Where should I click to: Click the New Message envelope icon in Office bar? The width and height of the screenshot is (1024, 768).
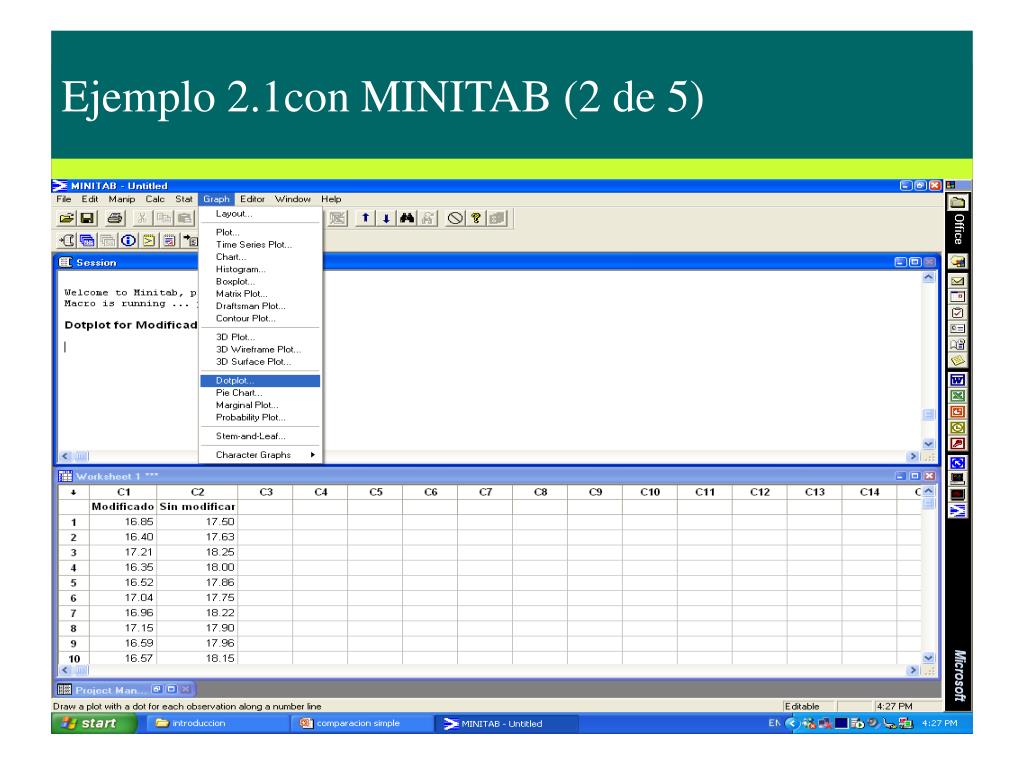[x=957, y=281]
